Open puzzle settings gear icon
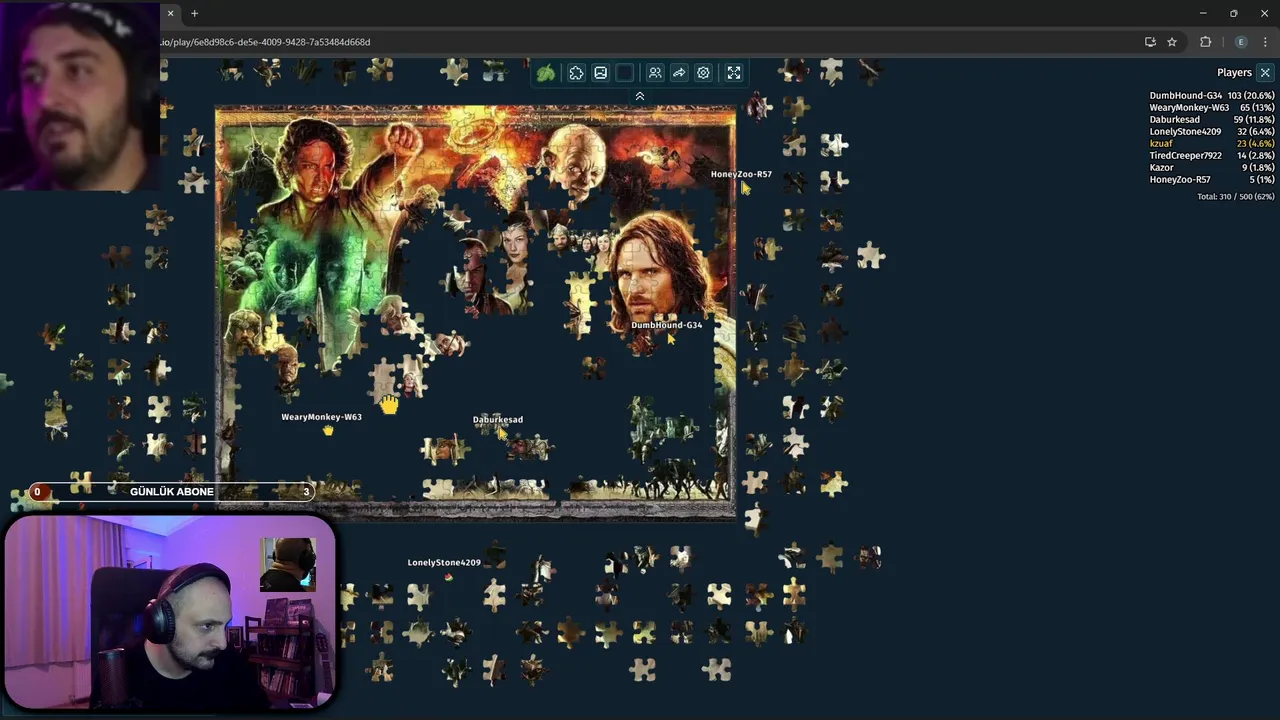Image resolution: width=1280 pixels, height=720 pixels. click(x=703, y=73)
